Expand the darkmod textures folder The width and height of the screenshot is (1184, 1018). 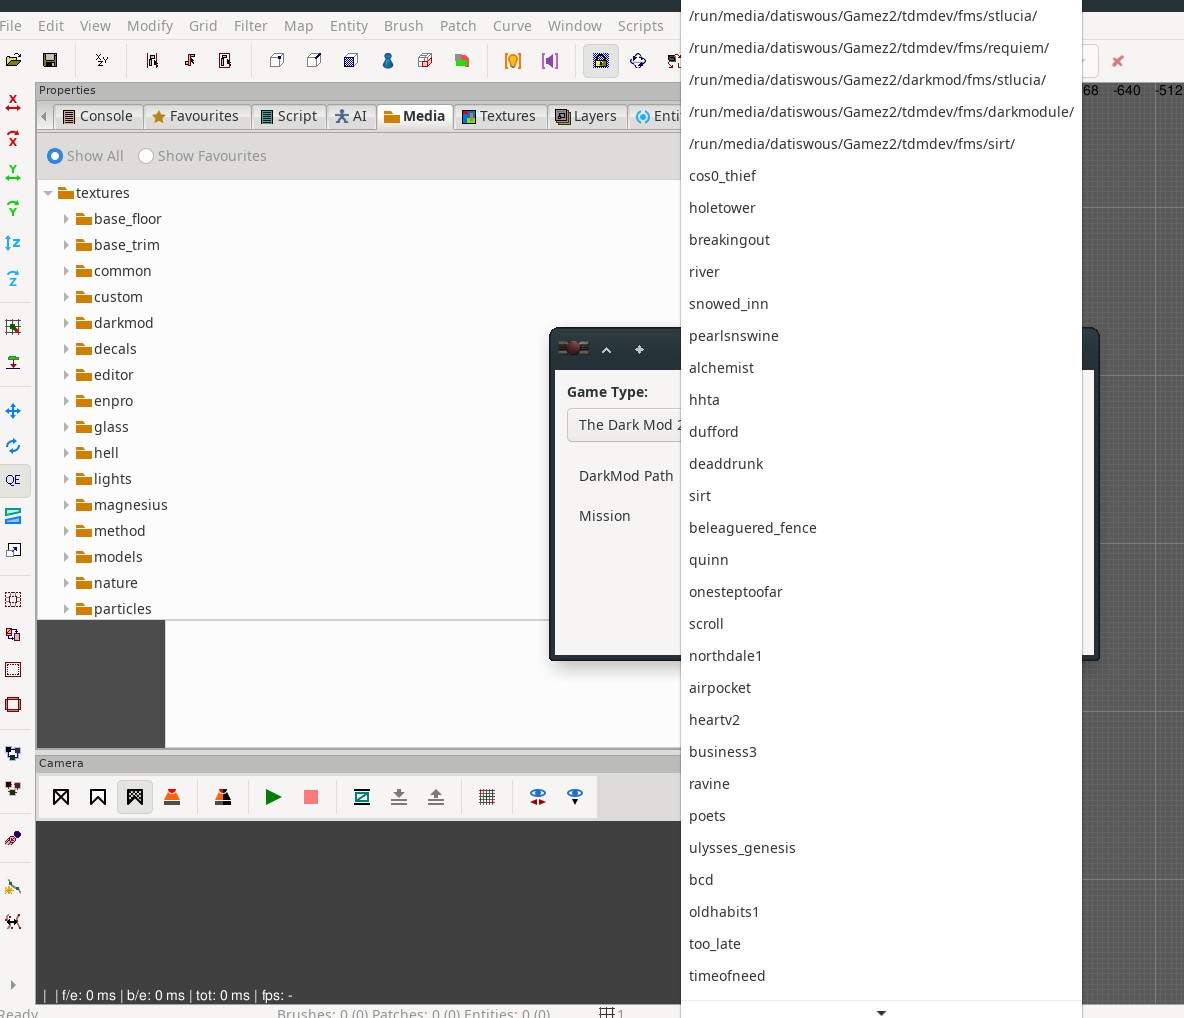click(66, 323)
